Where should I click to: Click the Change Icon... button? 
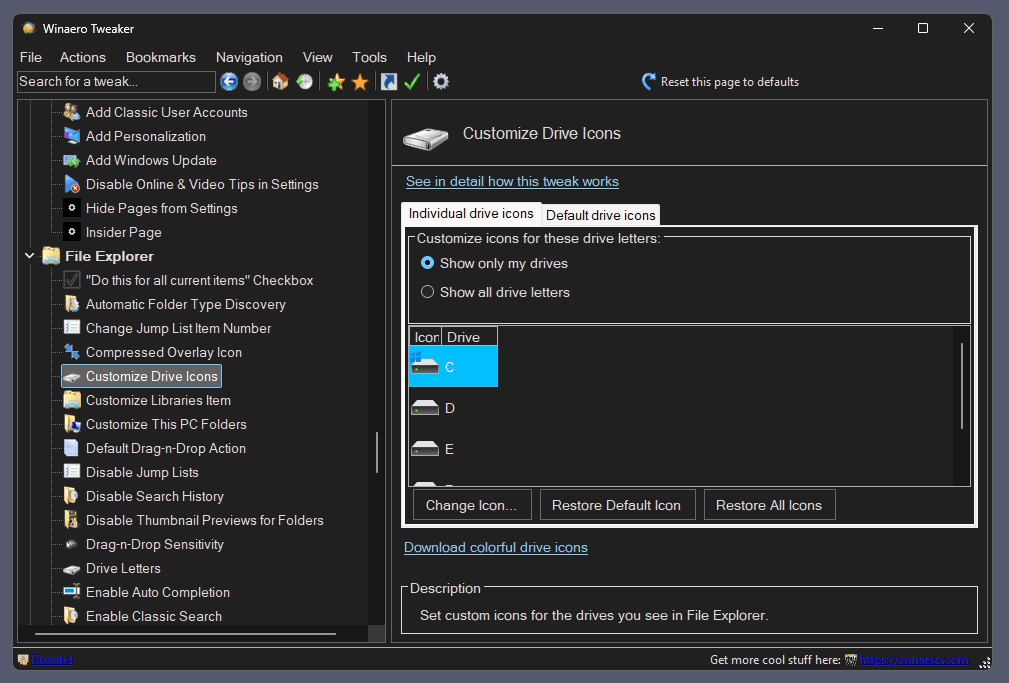[471, 505]
